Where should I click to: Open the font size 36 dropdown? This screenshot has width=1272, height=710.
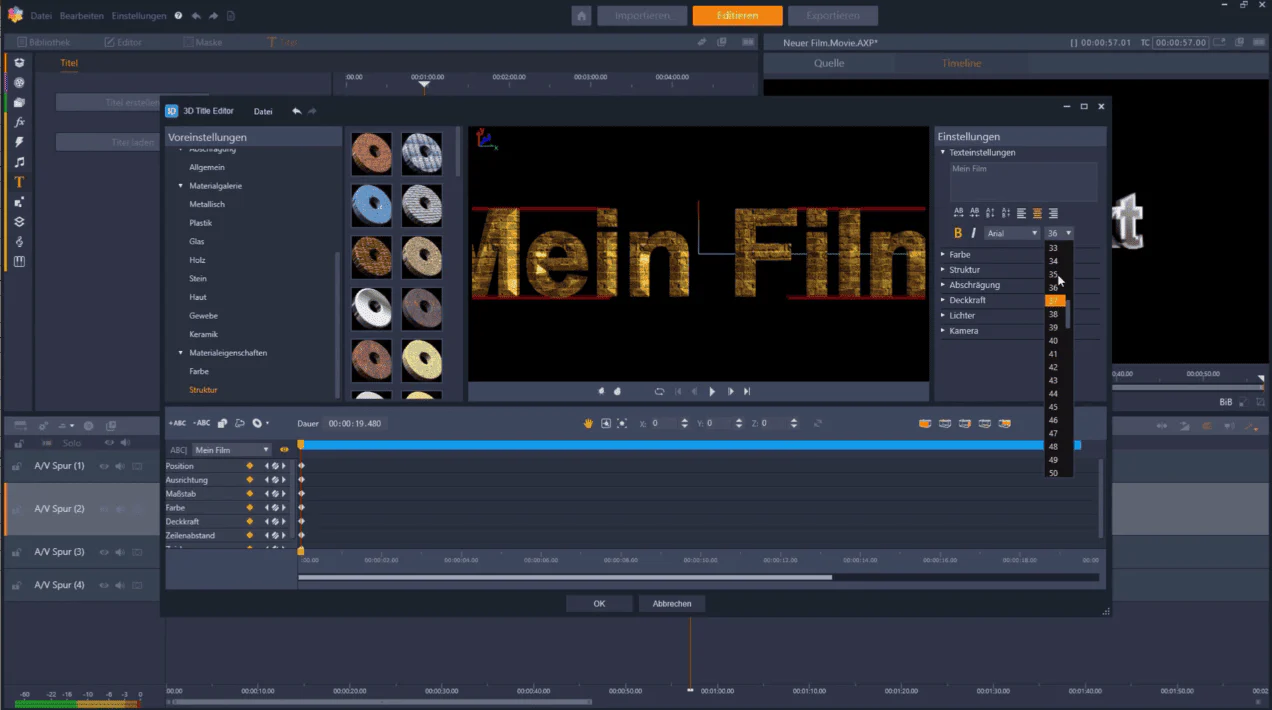coord(1059,233)
